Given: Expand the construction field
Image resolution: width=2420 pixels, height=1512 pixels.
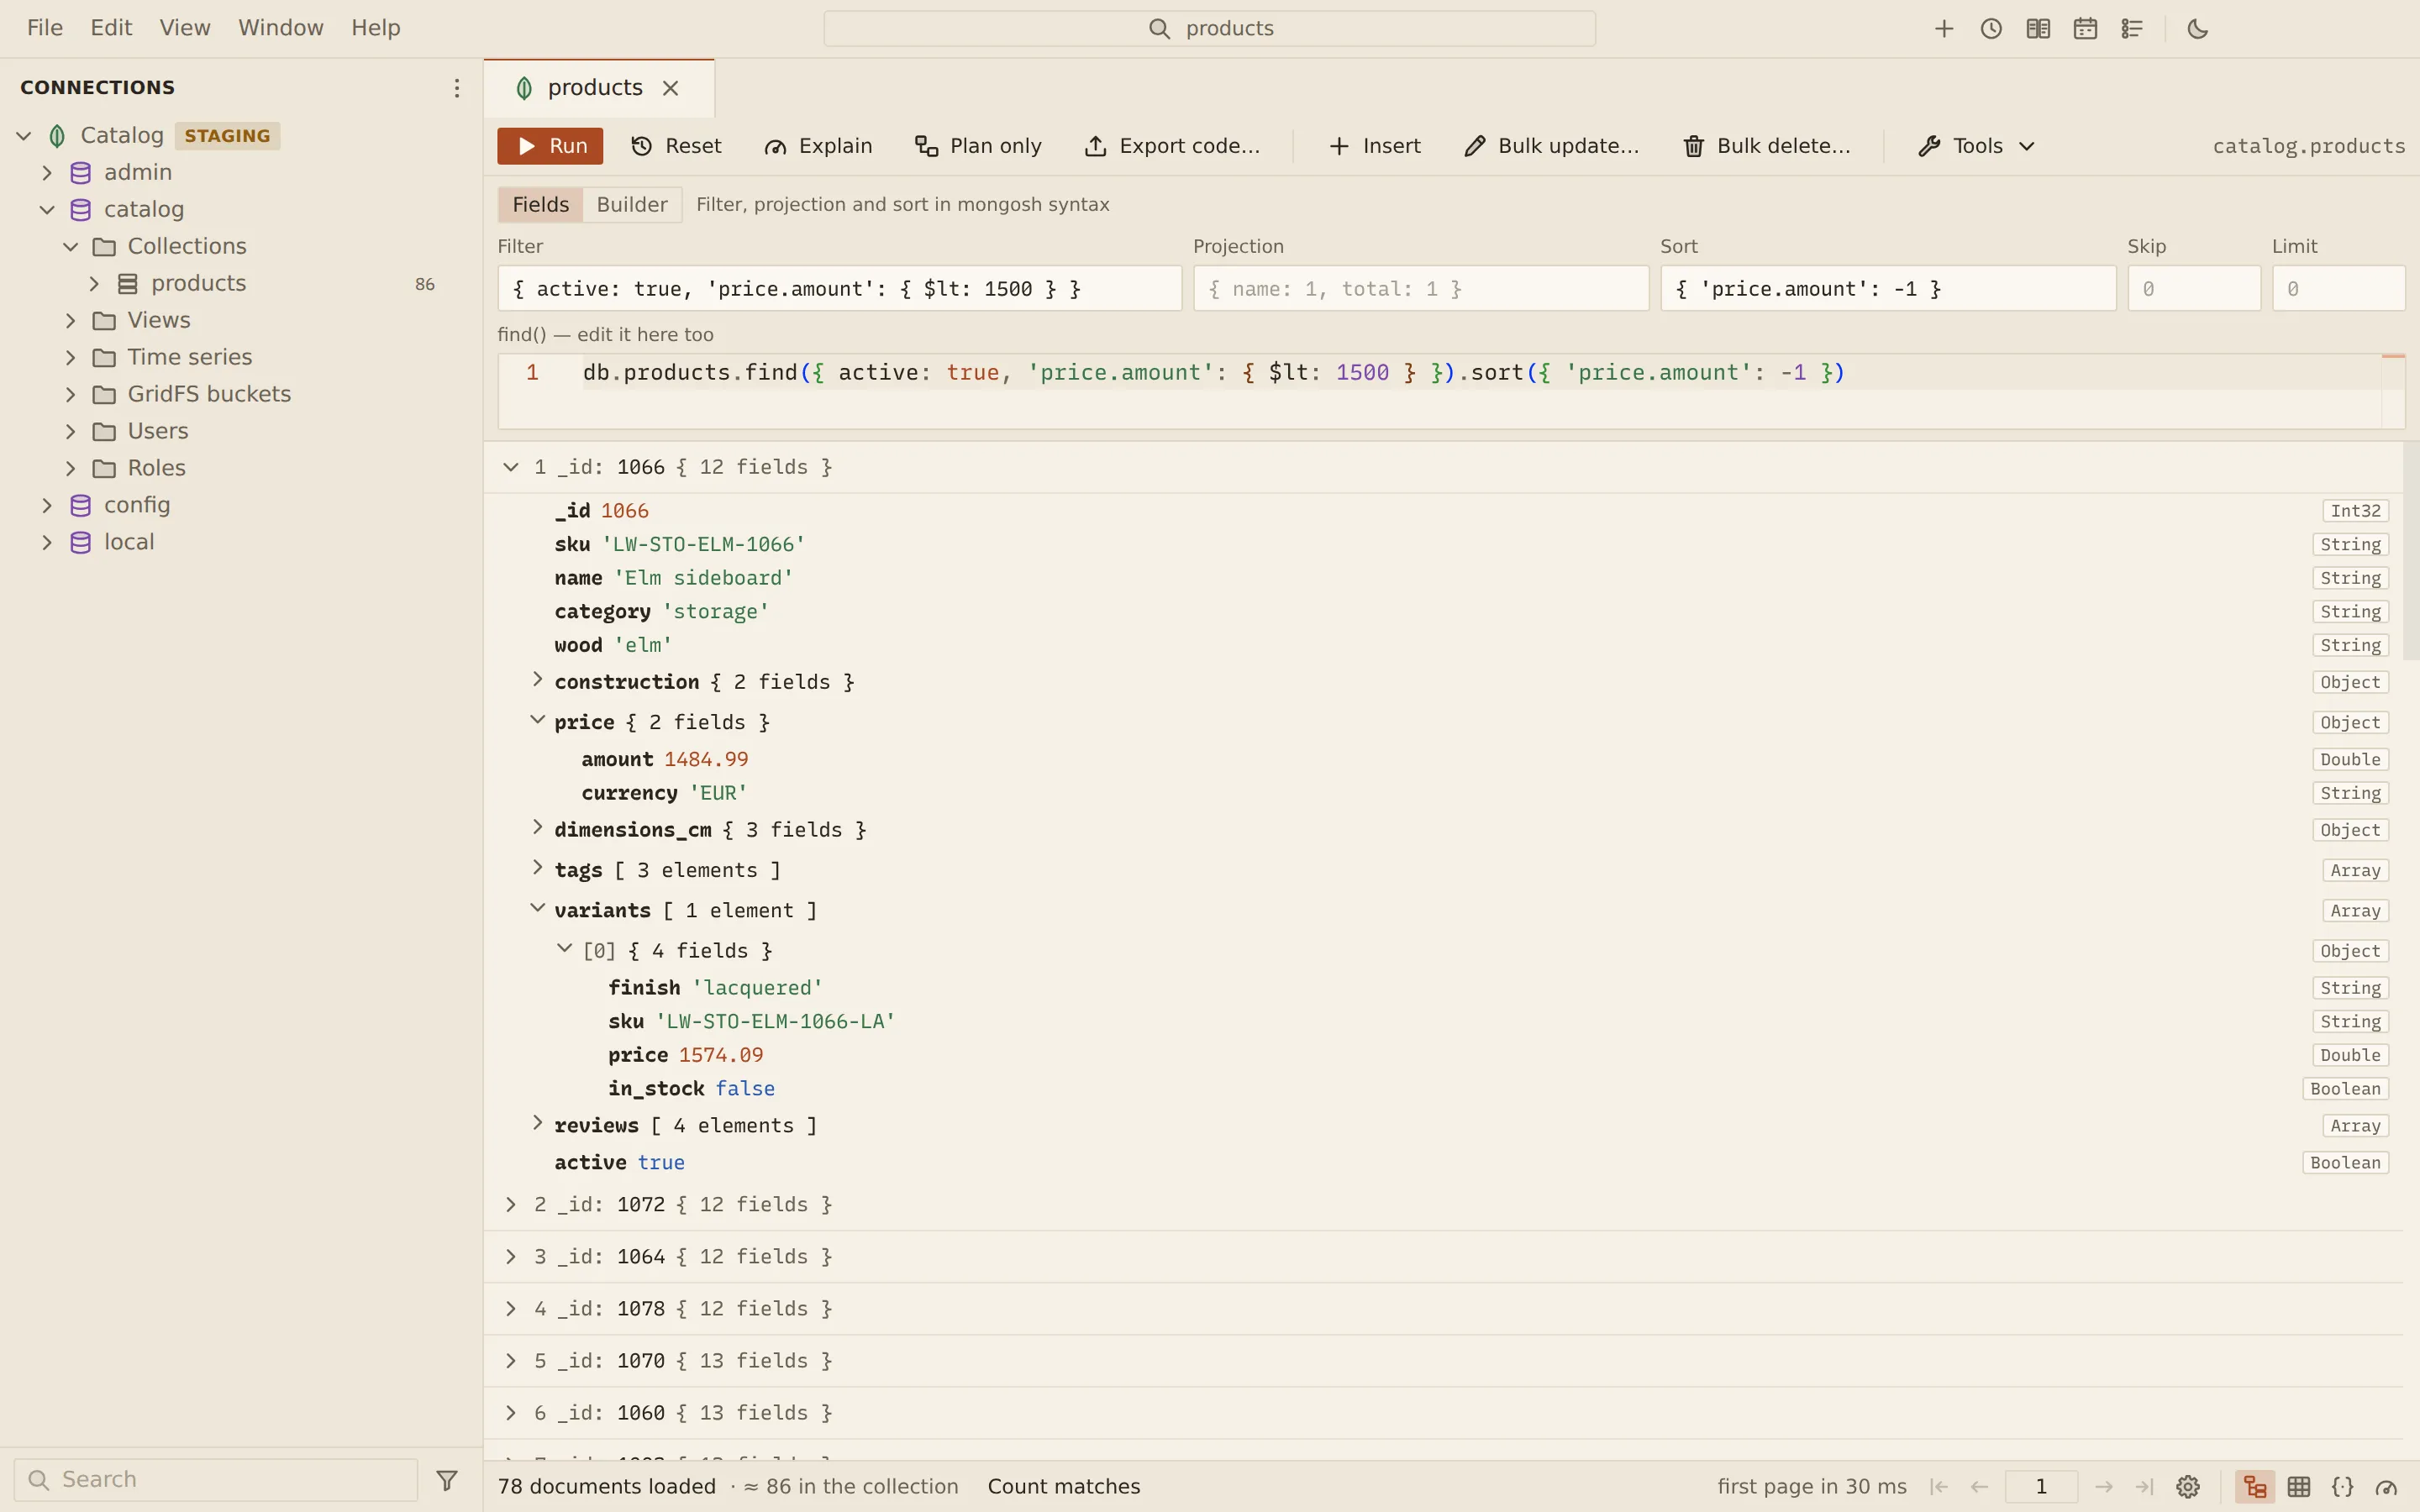Looking at the screenshot, I should point(537,680).
